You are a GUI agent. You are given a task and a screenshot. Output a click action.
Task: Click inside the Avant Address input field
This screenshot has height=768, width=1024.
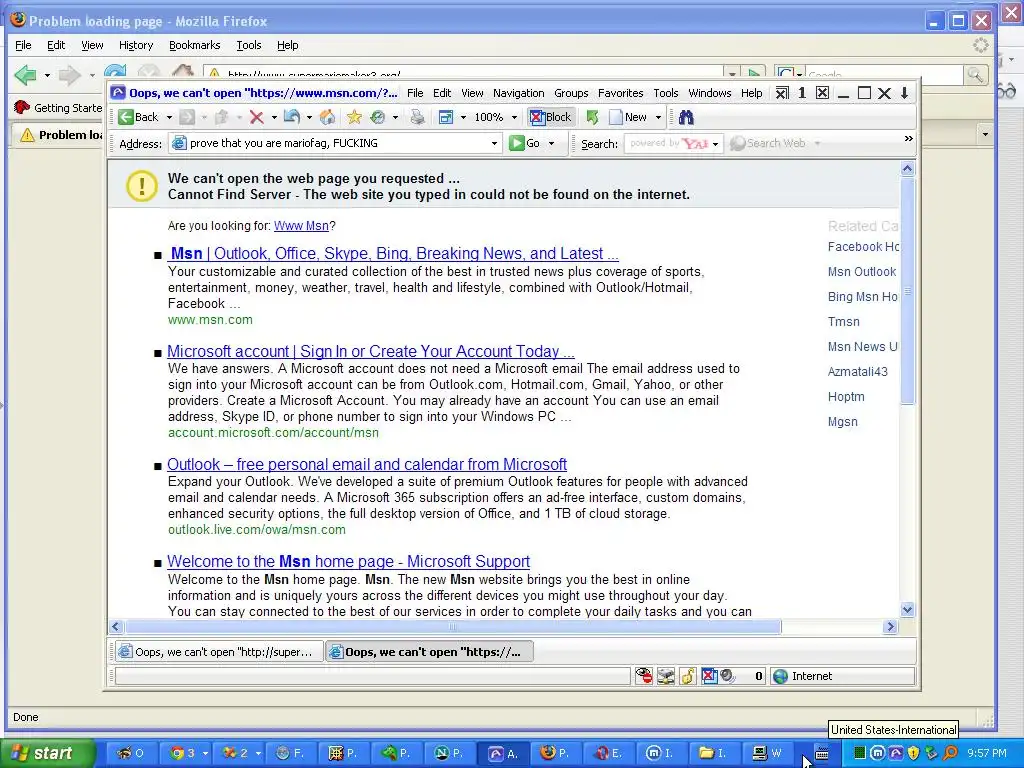(337, 143)
